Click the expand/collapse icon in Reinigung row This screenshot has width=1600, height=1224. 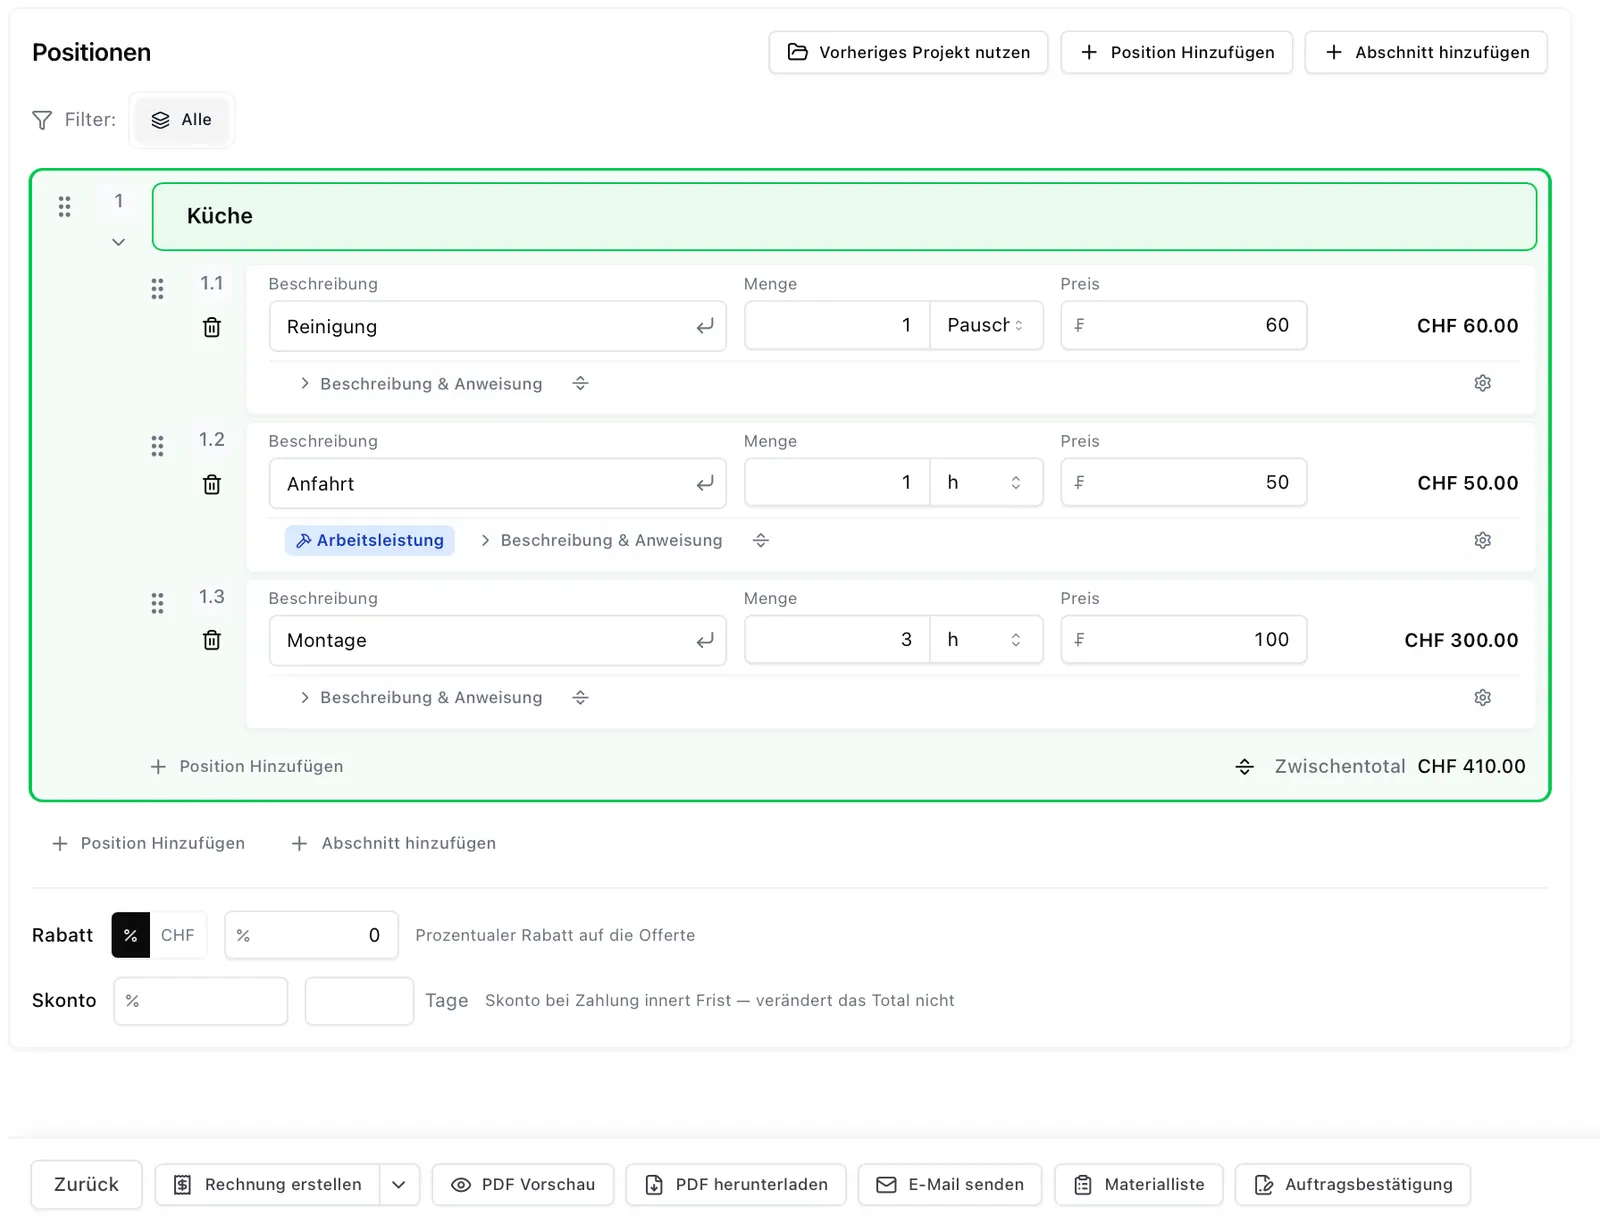(580, 383)
